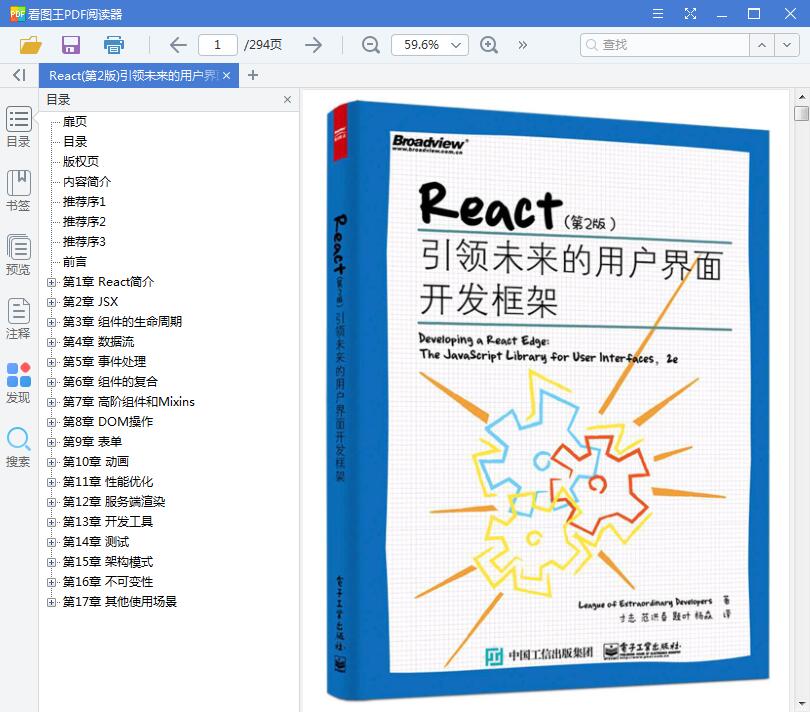
Task: Zoom out with the minus magnifier
Action: (370, 45)
